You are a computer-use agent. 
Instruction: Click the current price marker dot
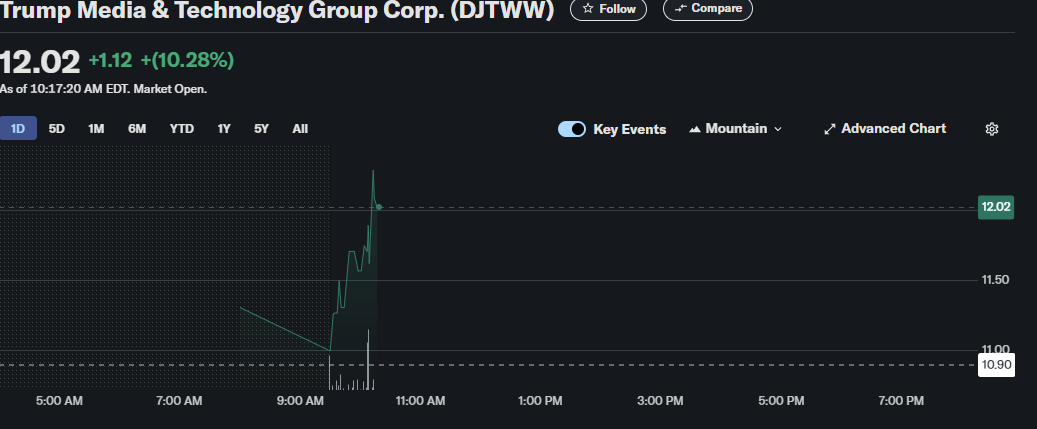click(x=379, y=207)
